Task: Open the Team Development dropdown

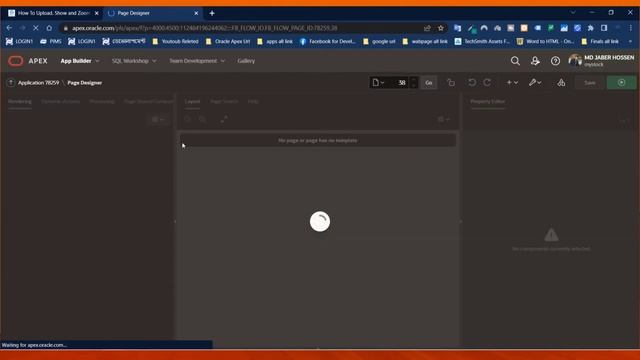Action: click(x=197, y=61)
